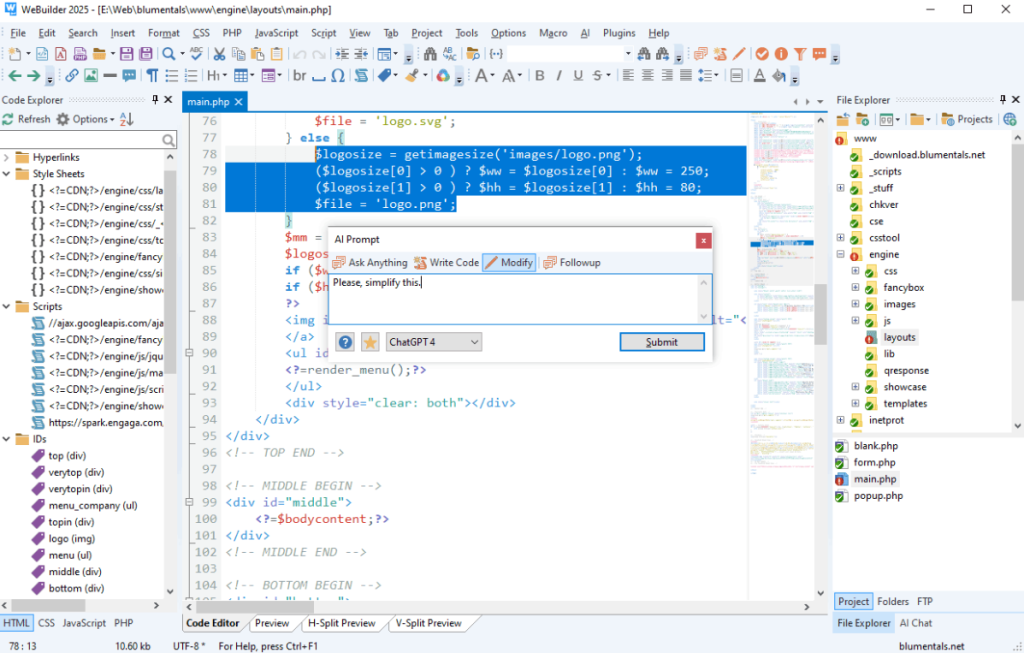This screenshot has height=653, width=1024.
Task: Click the paragraph pilcrow icon
Action: tap(153, 76)
